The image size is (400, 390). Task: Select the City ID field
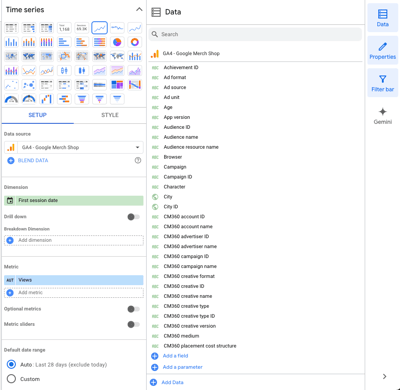(171, 207)
